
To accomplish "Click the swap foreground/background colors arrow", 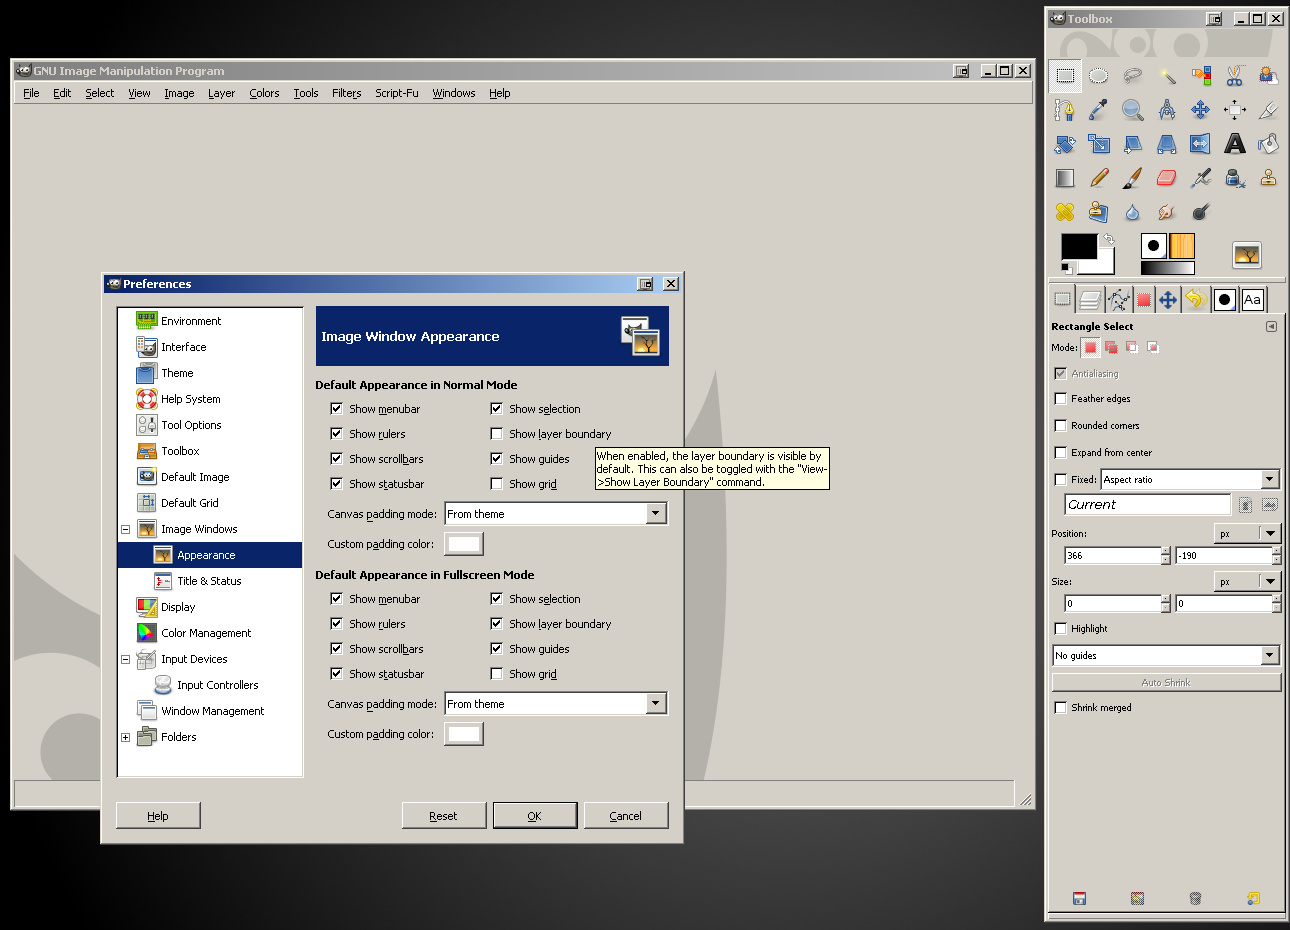I will (x=1108, y=240).
